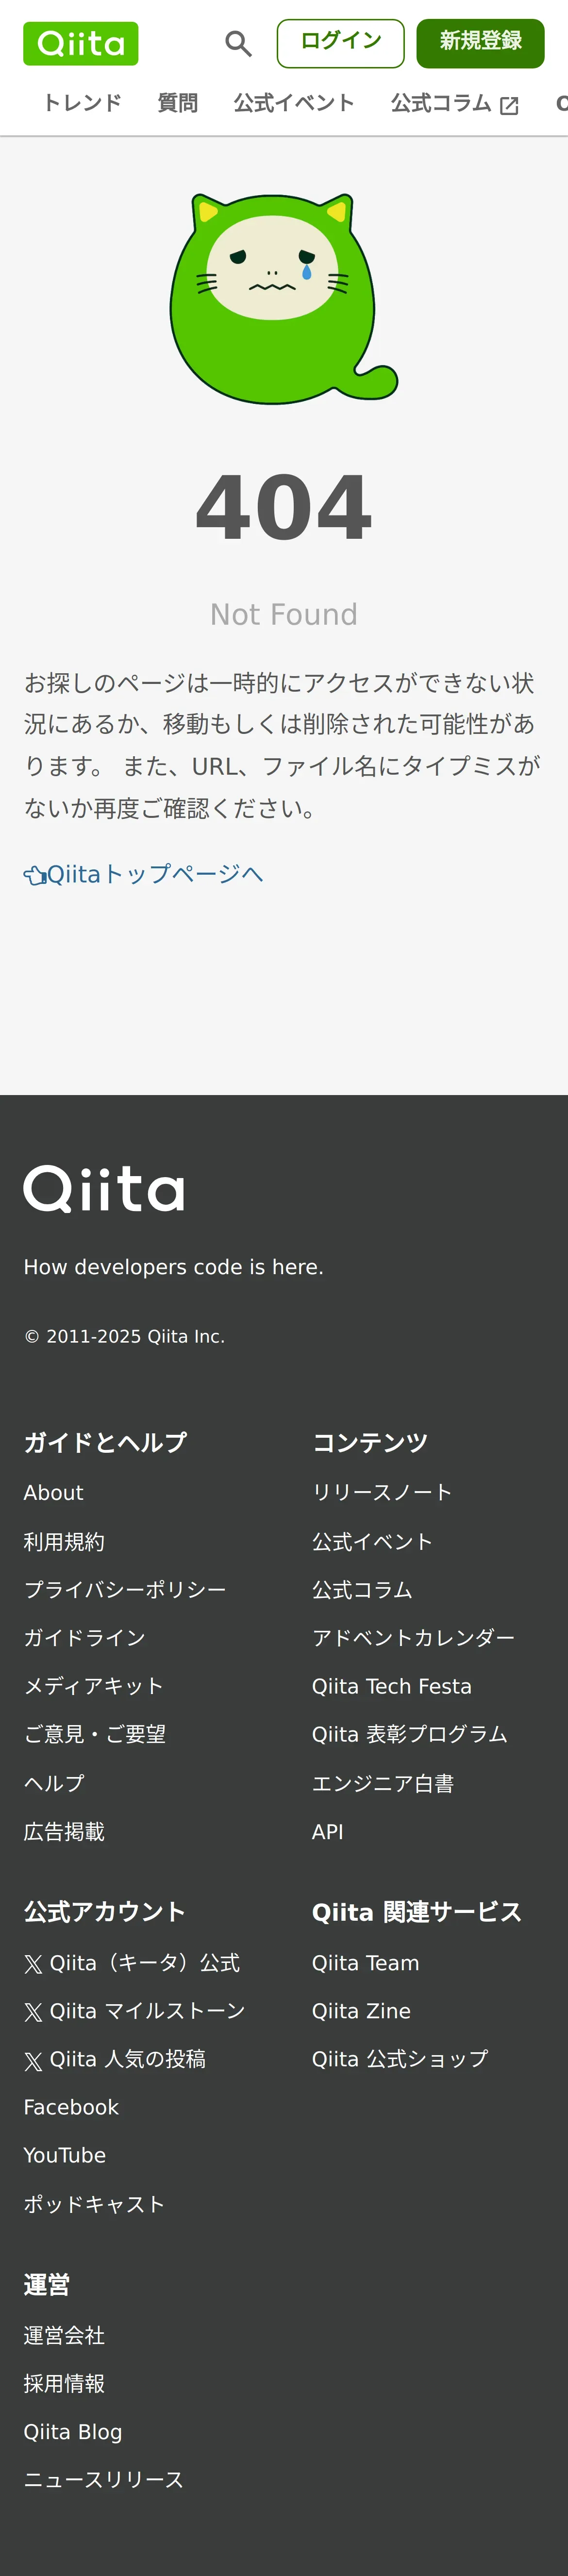
Task: Open the トレンド tab
Action: [x=82, y=103]
